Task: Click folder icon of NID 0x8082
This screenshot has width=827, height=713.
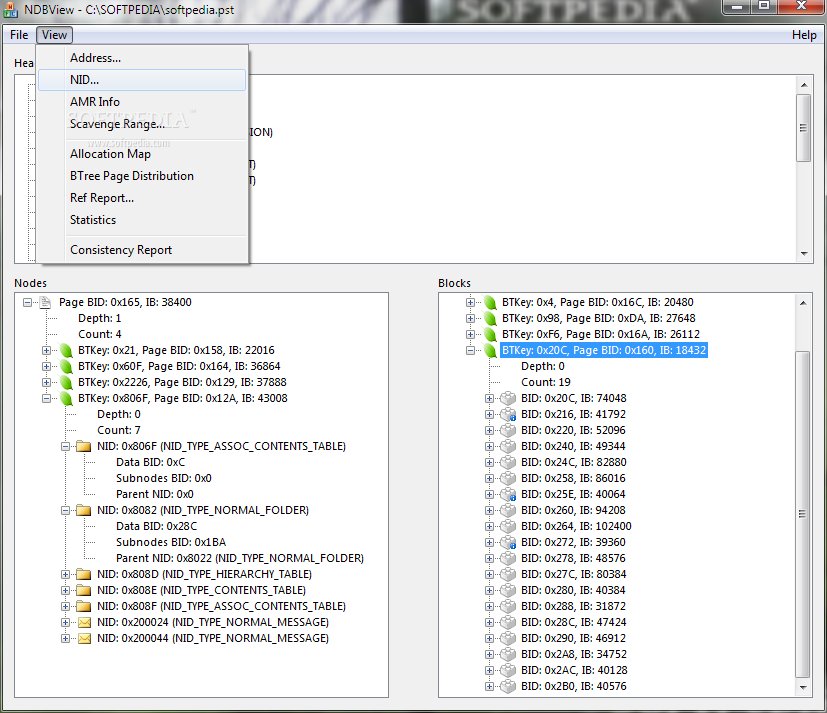Action: [x=84, y=510]
